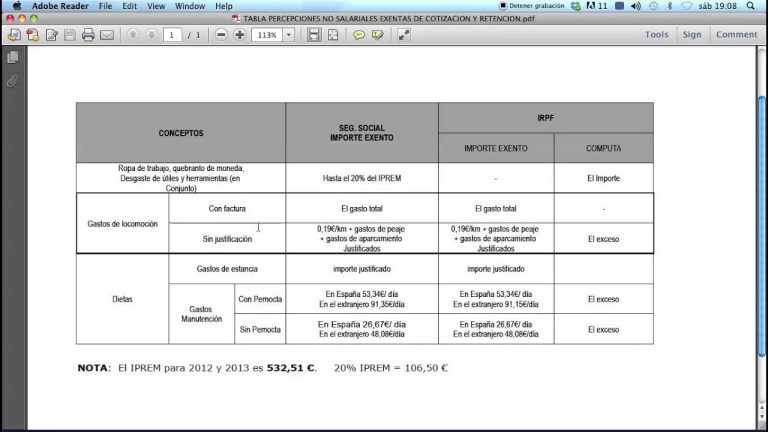This screenshot has width=768, height=432.
Task: Open the page thumbnails panel
Action: [13, 58]
